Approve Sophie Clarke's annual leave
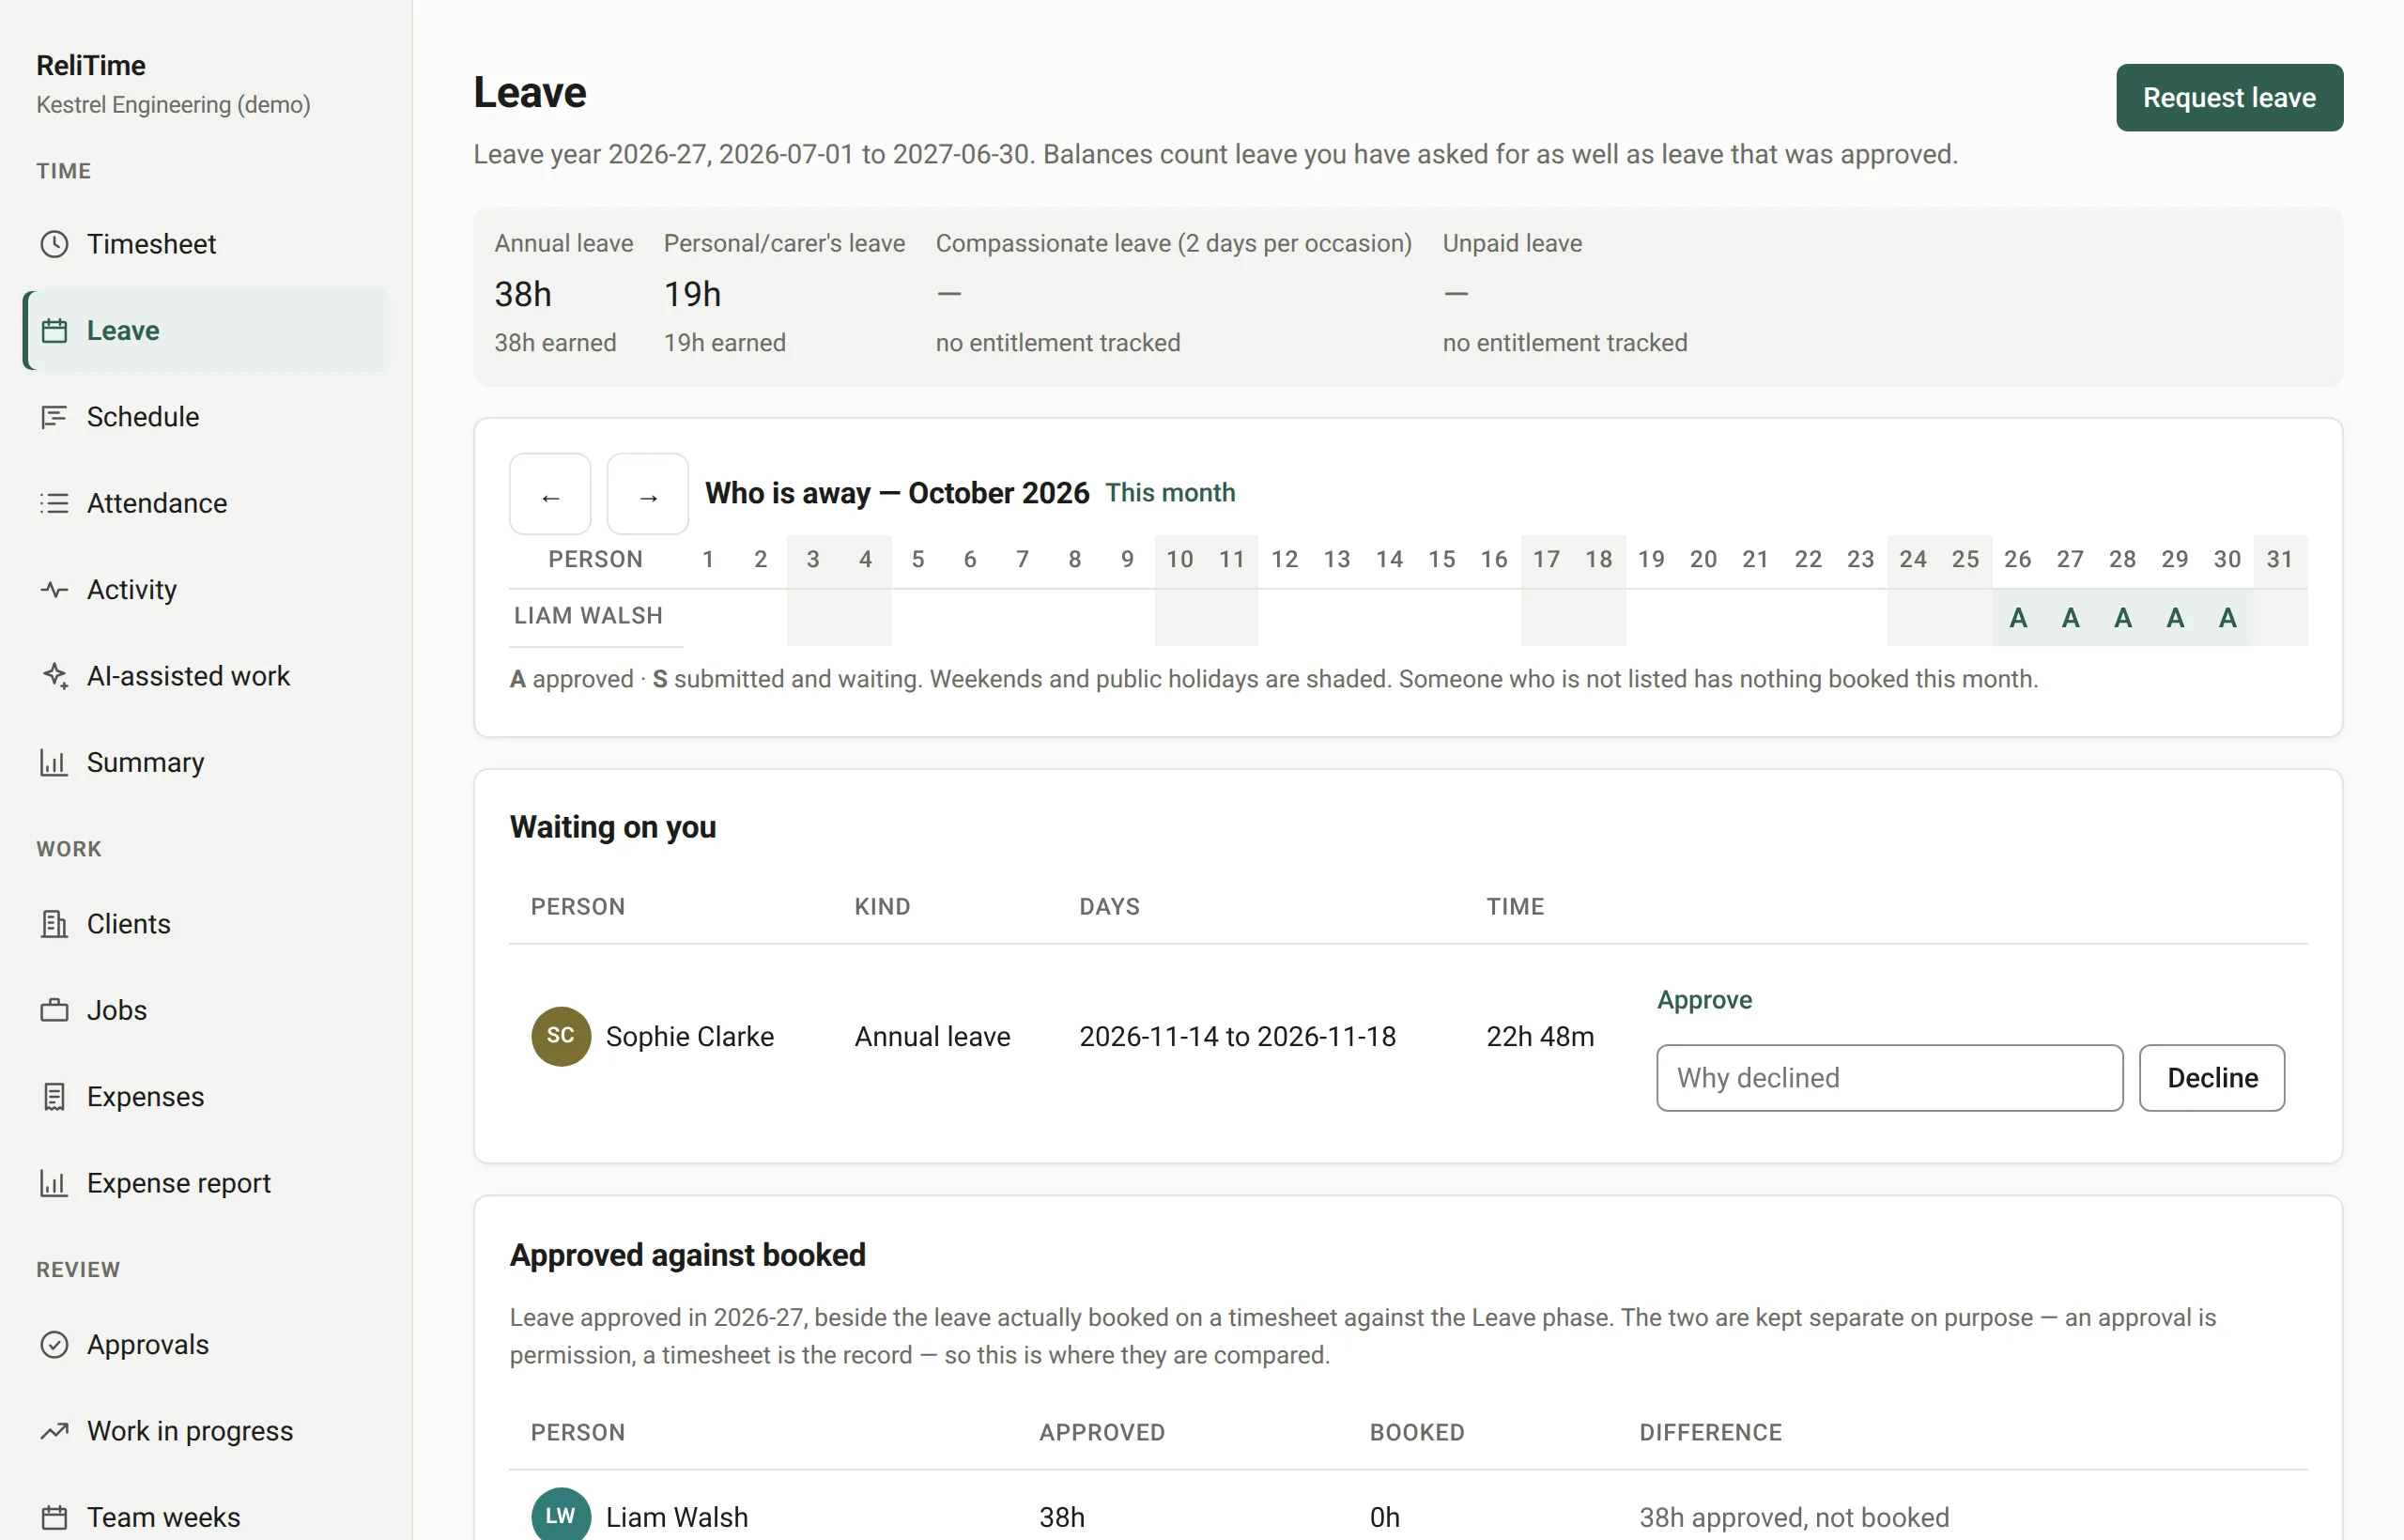This screenshot has width=2404, height=1540. 1704,1000
